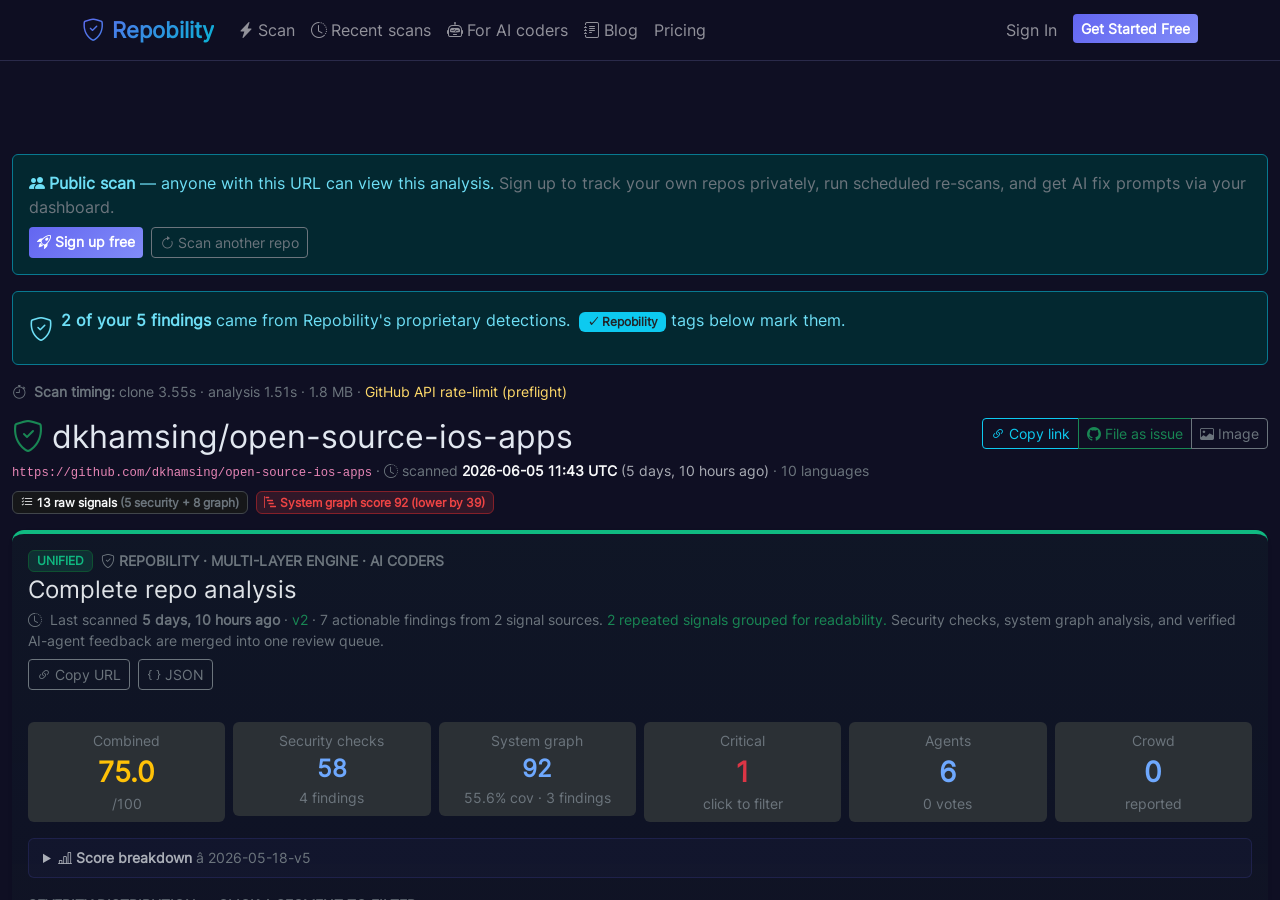The width and height of the screenshot is (1280, 900).
Task: Click the JSON button
Action: [x=175, y=674]
